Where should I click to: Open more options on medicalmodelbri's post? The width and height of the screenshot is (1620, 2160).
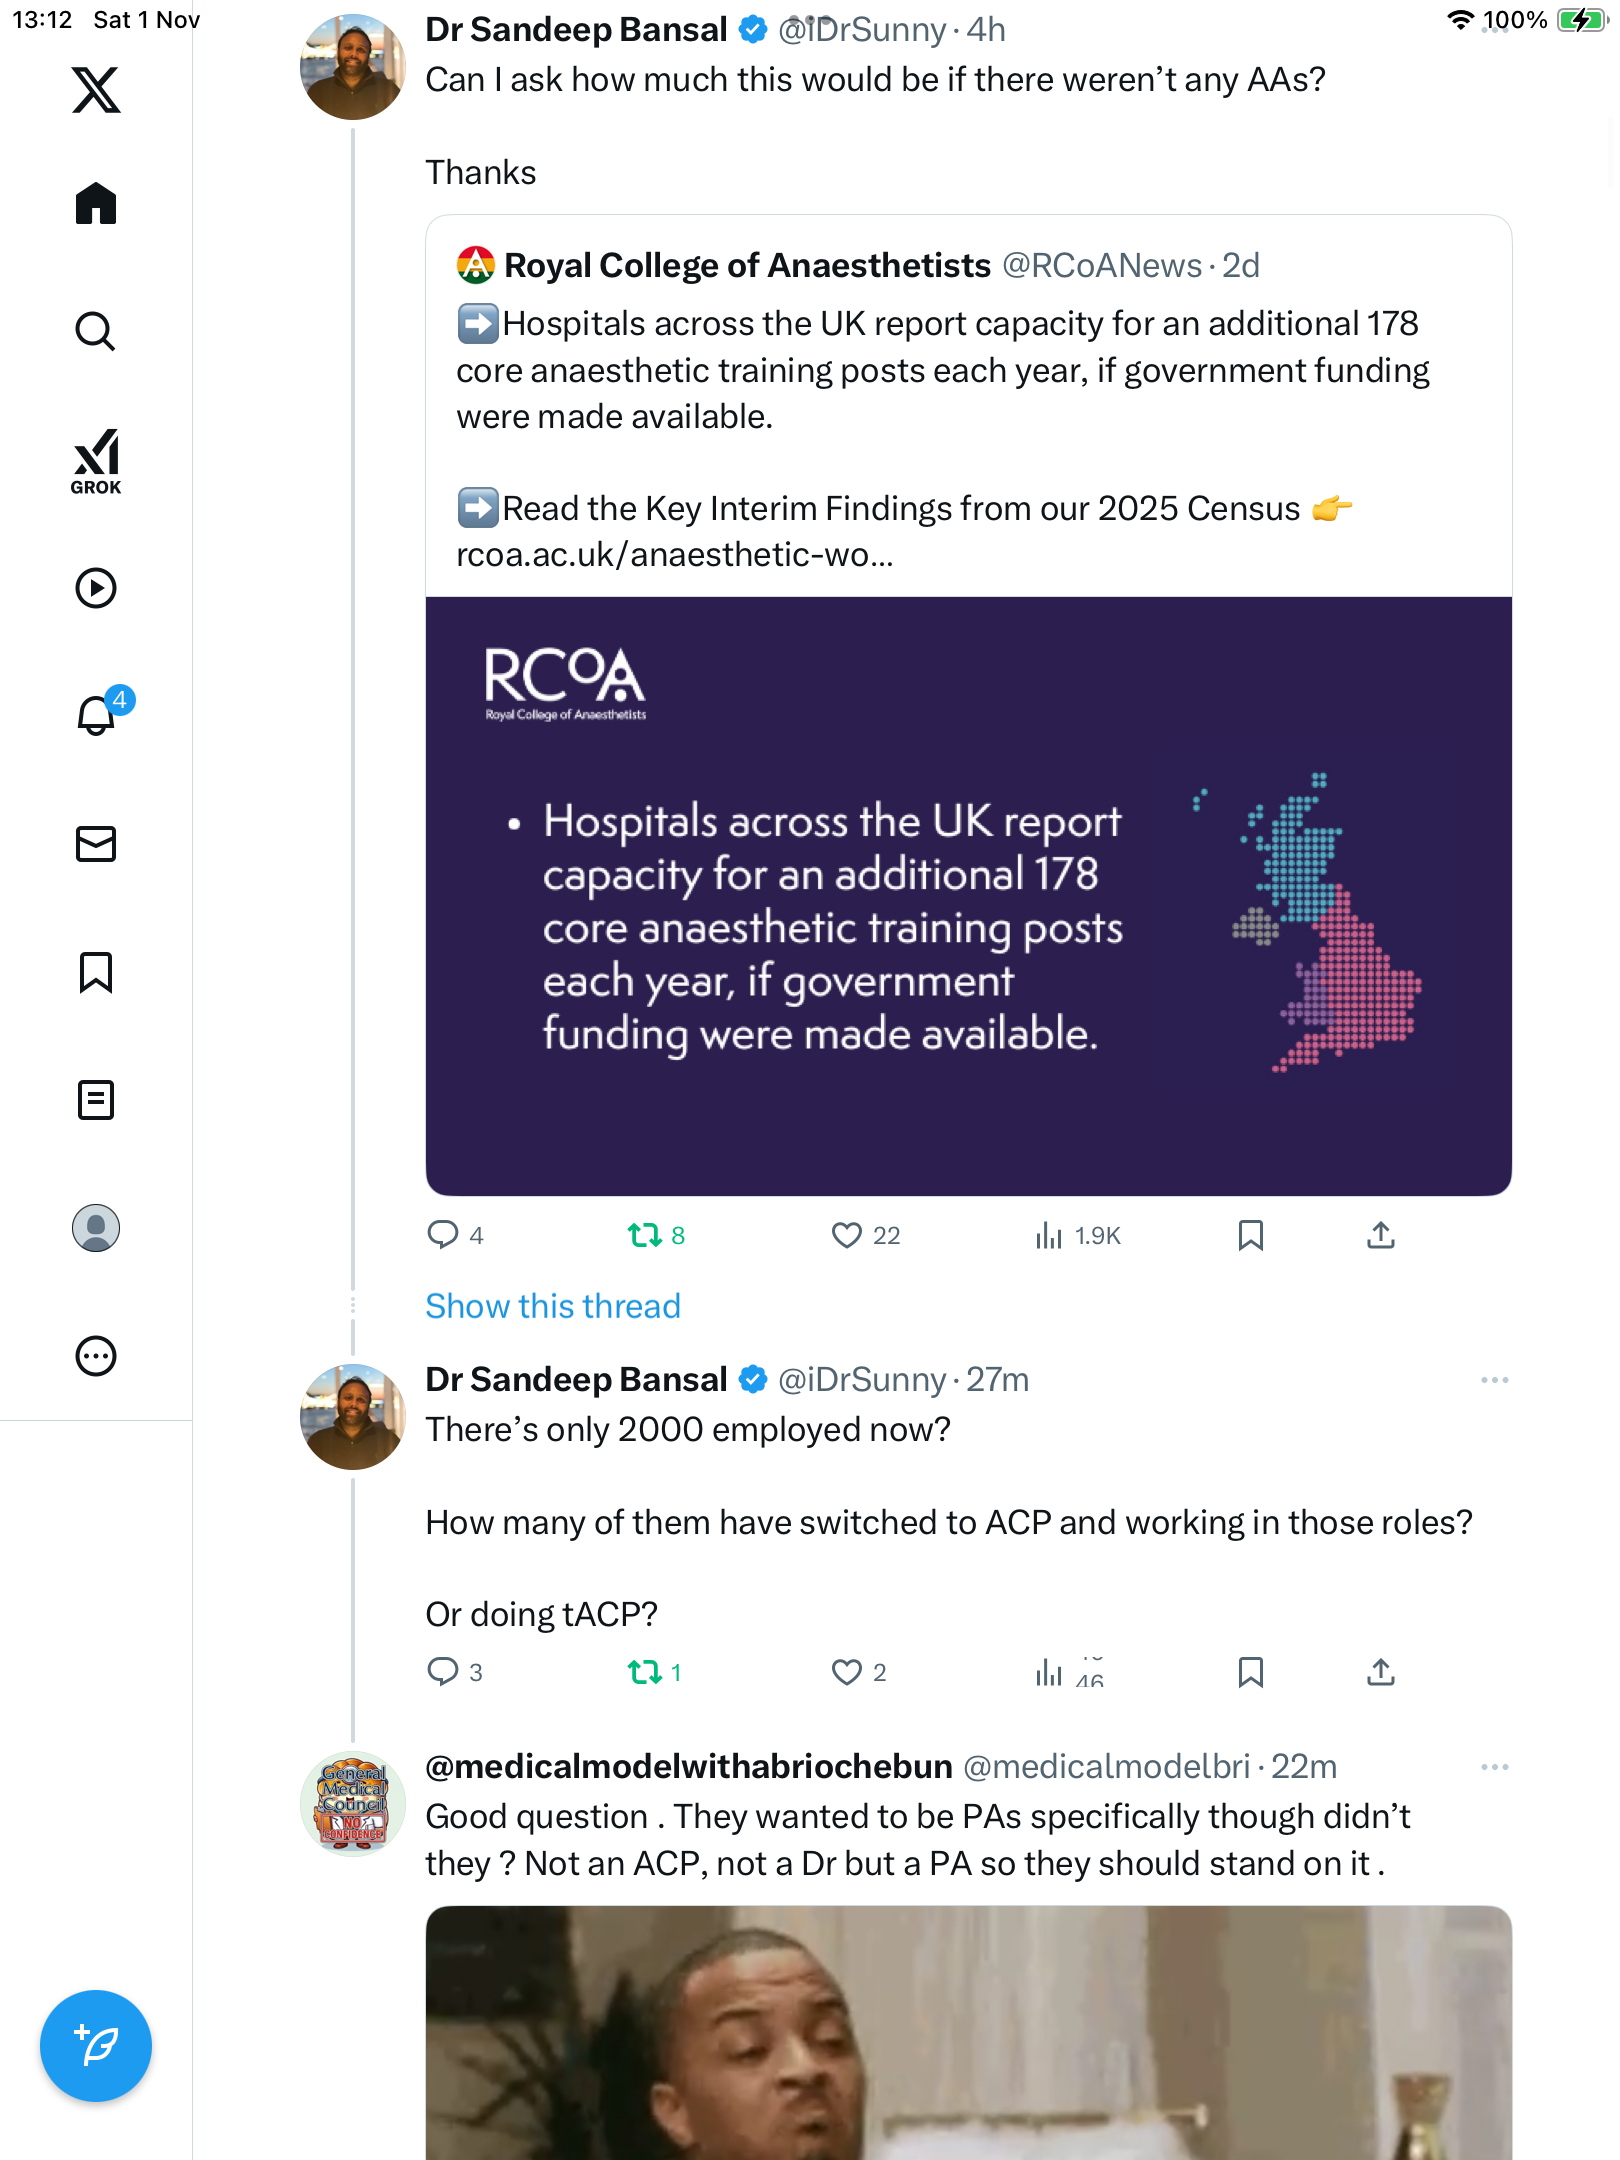click(1494, 1767)
